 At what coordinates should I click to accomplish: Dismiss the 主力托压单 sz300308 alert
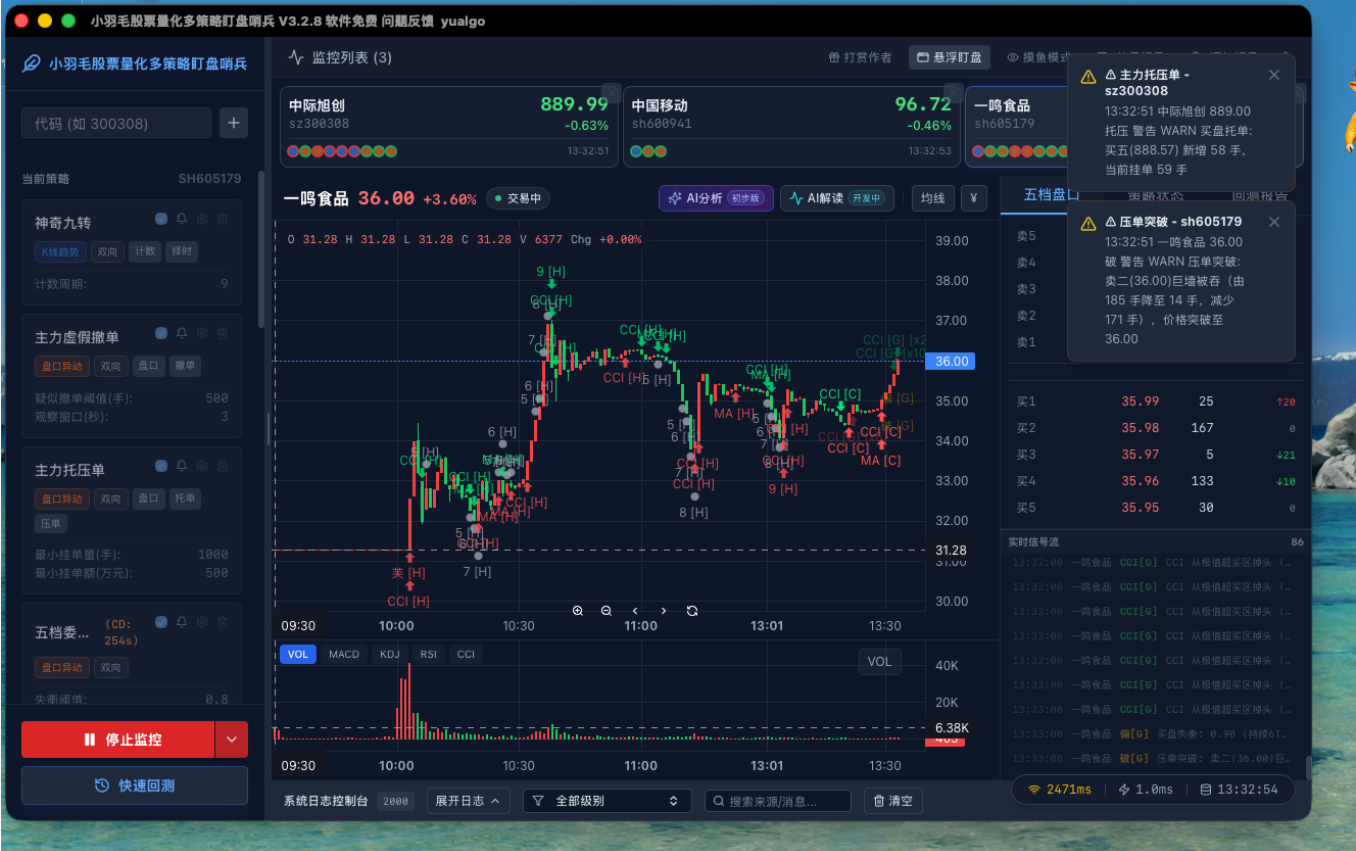[1274, 75]
